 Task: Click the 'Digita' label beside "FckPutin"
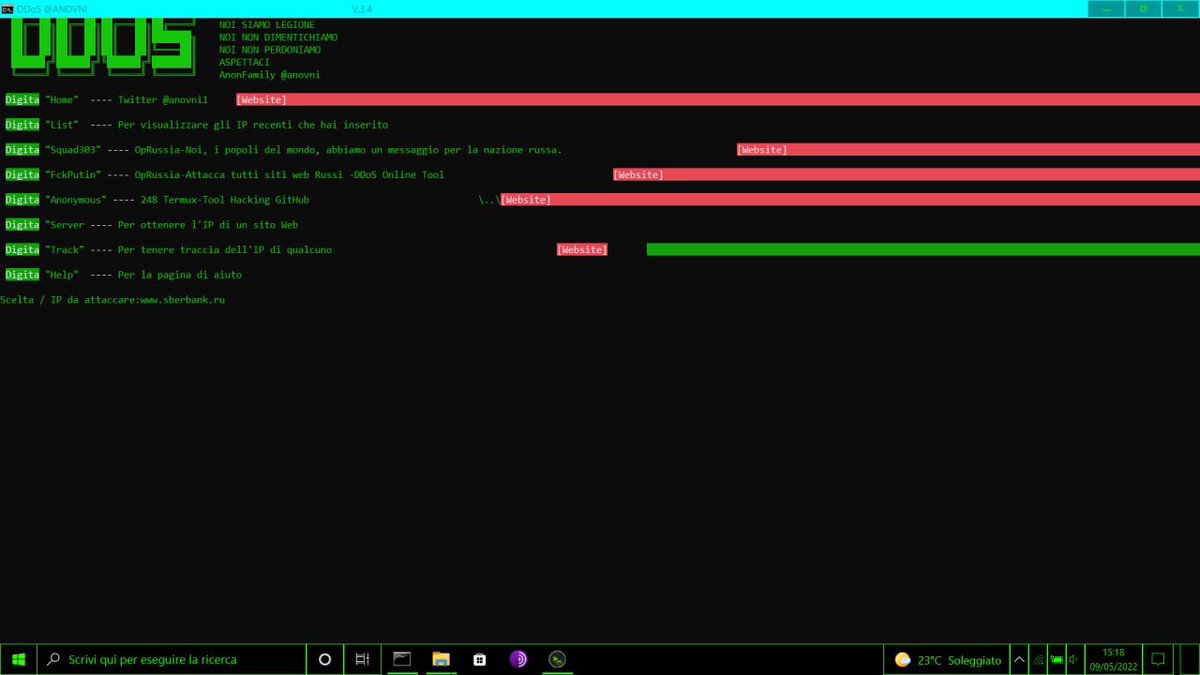22,175
